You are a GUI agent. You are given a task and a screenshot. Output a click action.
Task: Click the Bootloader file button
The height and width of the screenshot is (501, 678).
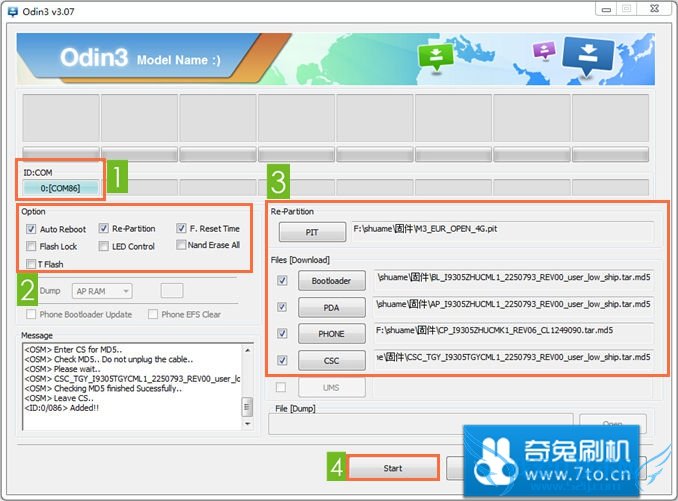tap(332, 281)
